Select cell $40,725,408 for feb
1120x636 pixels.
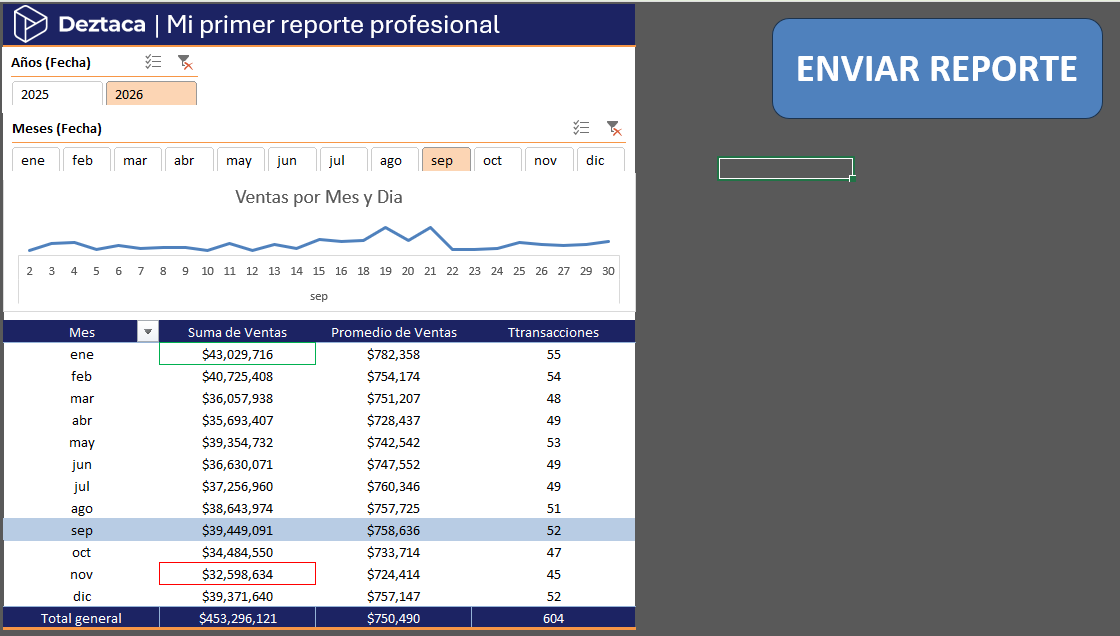click(237, 377)
